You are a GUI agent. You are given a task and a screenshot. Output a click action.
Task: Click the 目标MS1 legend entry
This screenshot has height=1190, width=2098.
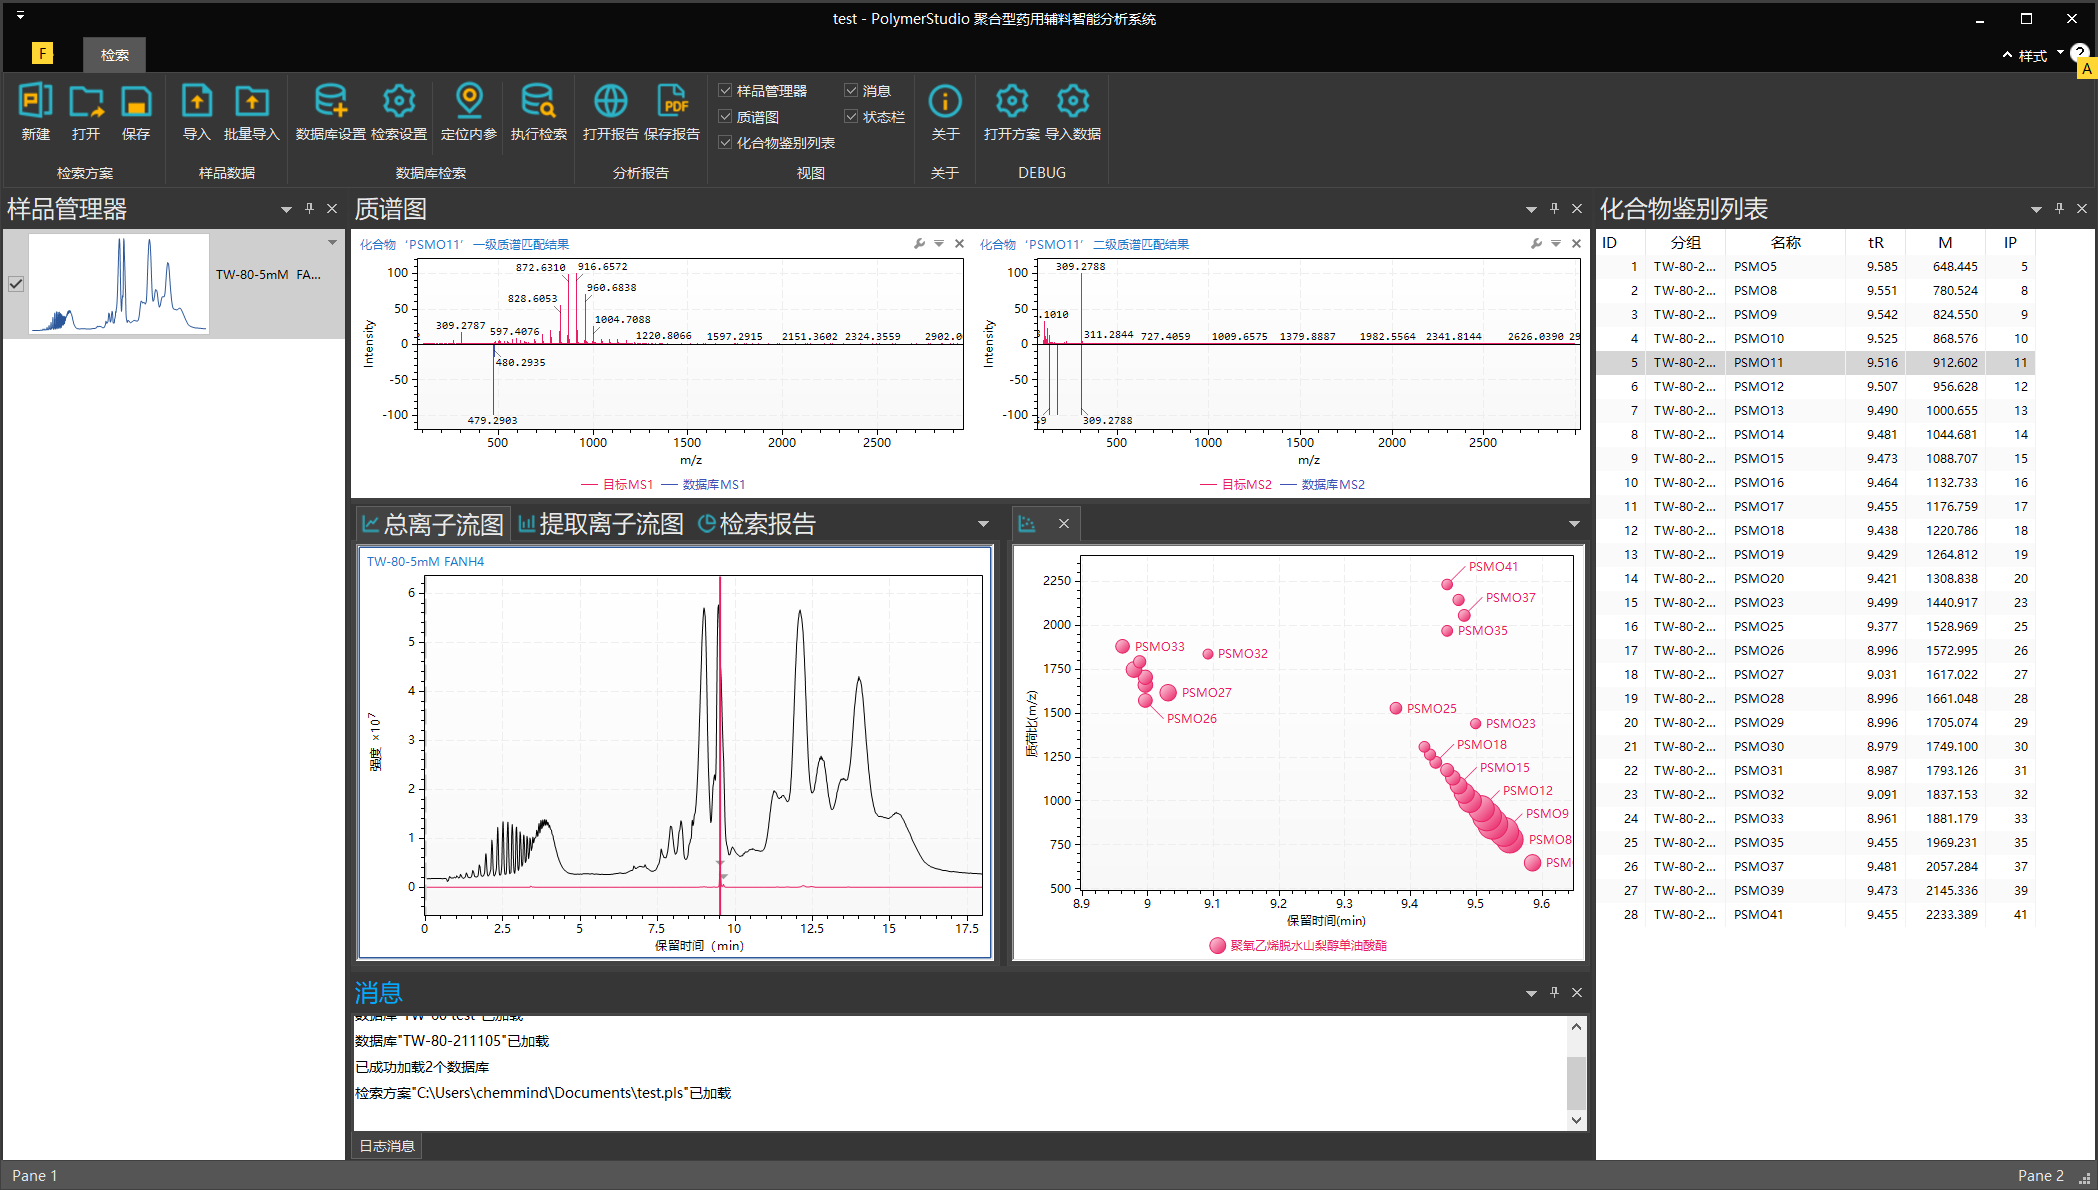616,484
